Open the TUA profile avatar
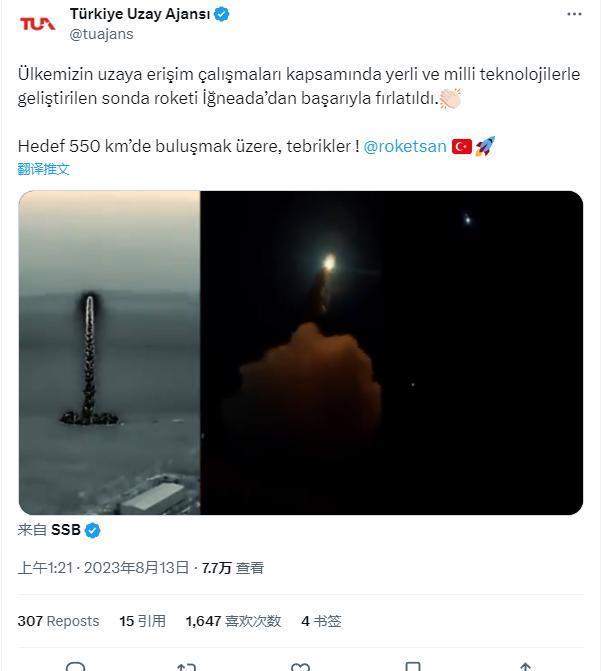Viewport: 601px width, 671px height. tap(38, 24)
